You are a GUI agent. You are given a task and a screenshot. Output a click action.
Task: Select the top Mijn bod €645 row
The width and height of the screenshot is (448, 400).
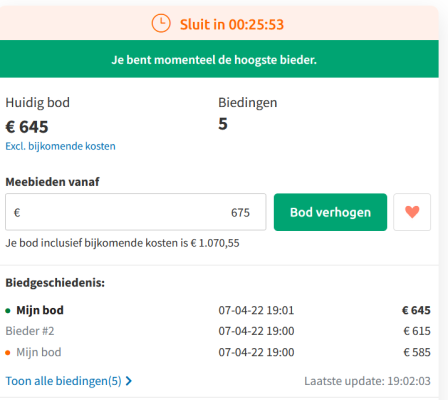218,310
